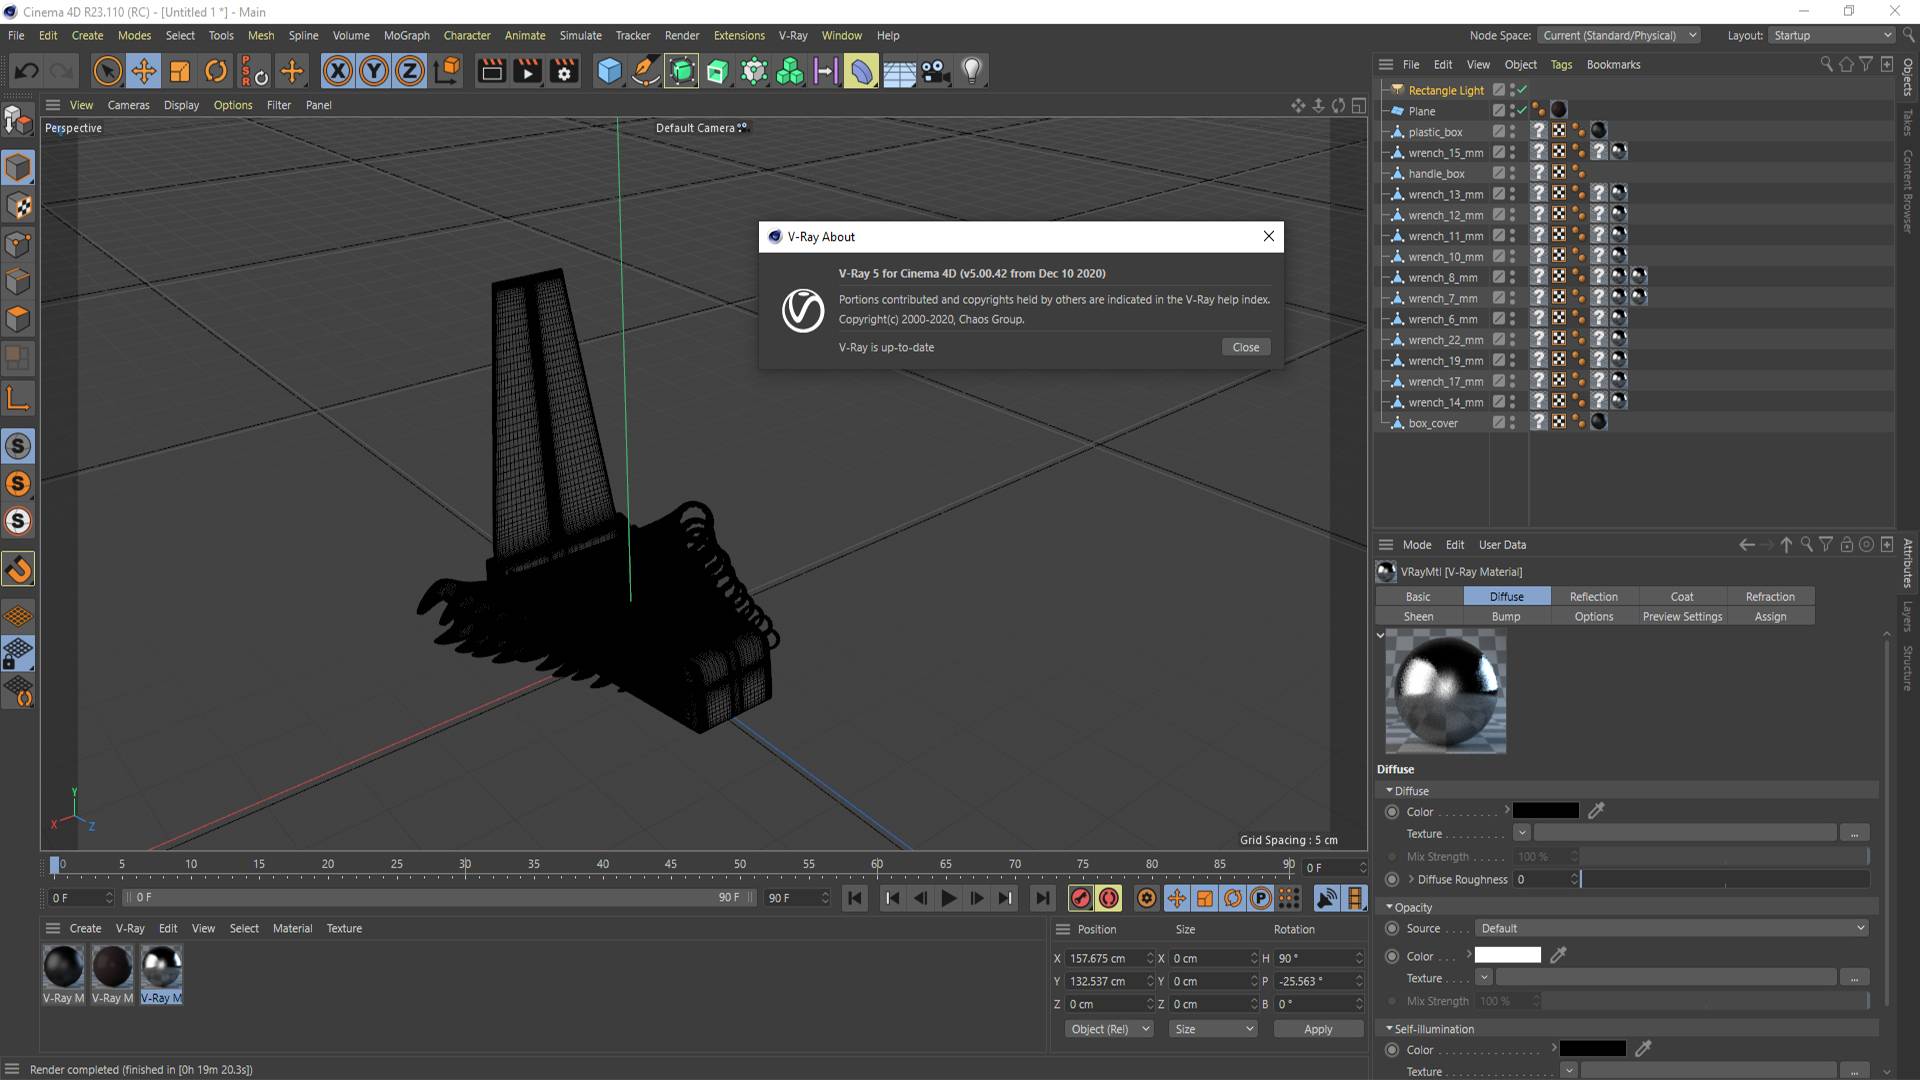Click Play Forwards in timeline
This screenshot has height=1080, width=1920.
[x=948, y=898]
